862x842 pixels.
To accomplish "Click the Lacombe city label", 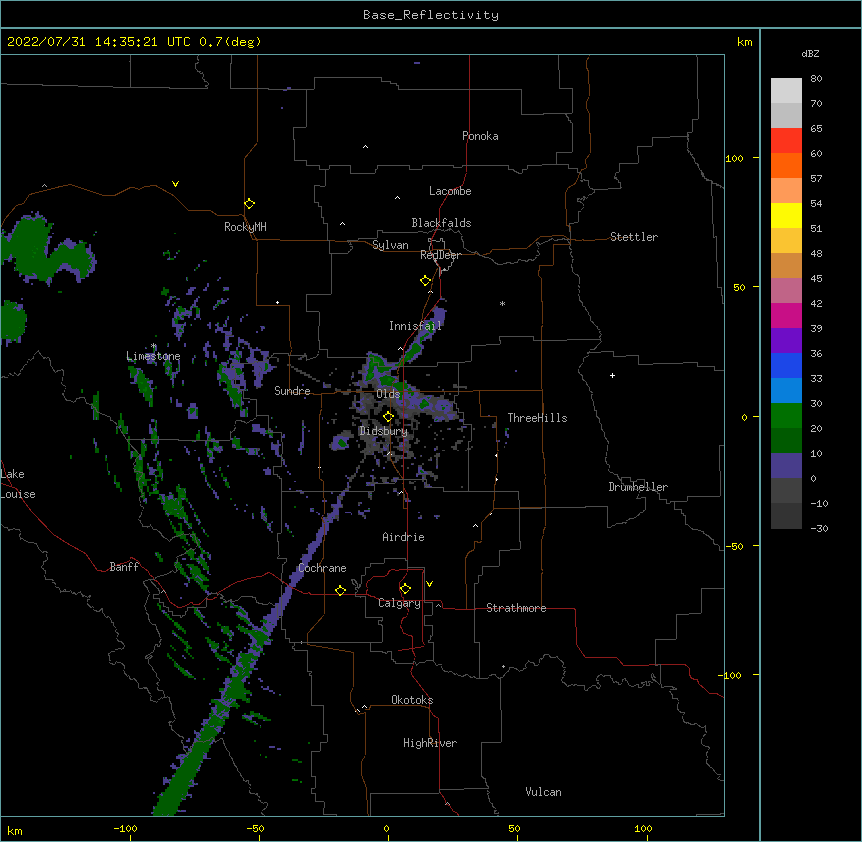I will pyautogui.click(x=450, y=191).
